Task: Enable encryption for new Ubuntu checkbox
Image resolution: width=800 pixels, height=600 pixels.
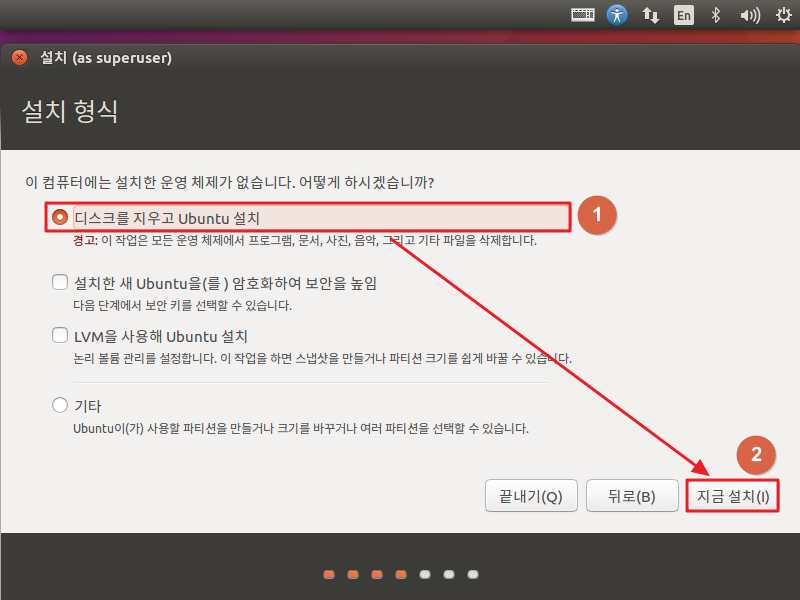Action: coord(60,282)
